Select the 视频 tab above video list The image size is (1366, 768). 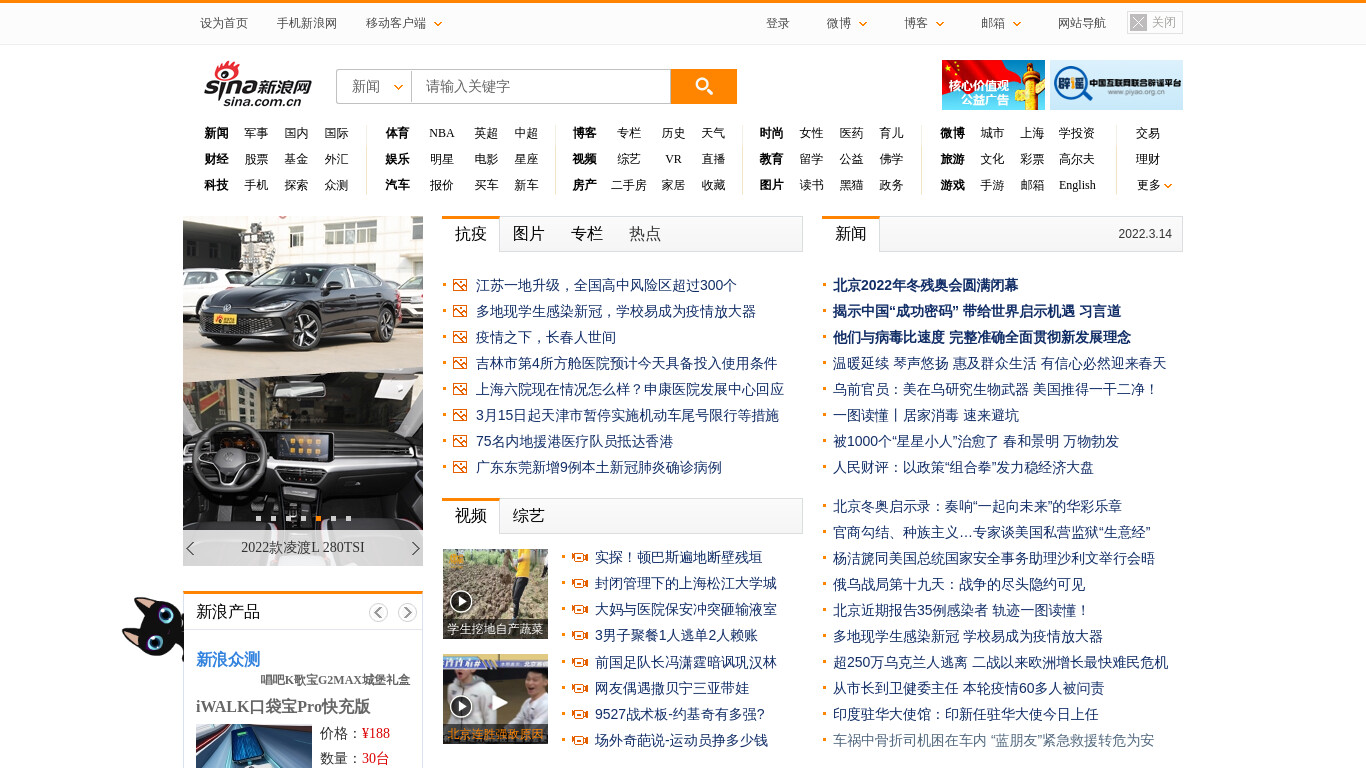471,516
